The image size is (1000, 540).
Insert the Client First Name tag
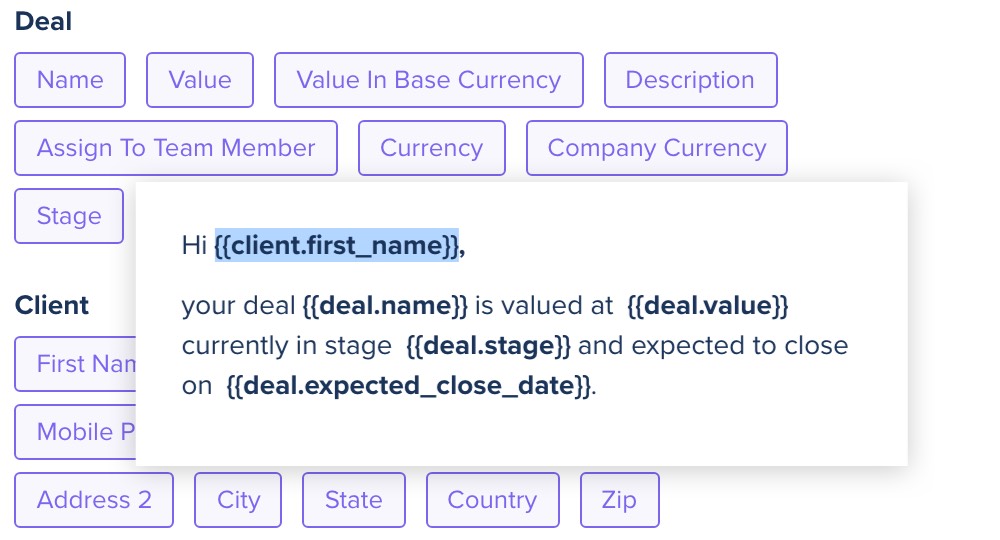75,364
